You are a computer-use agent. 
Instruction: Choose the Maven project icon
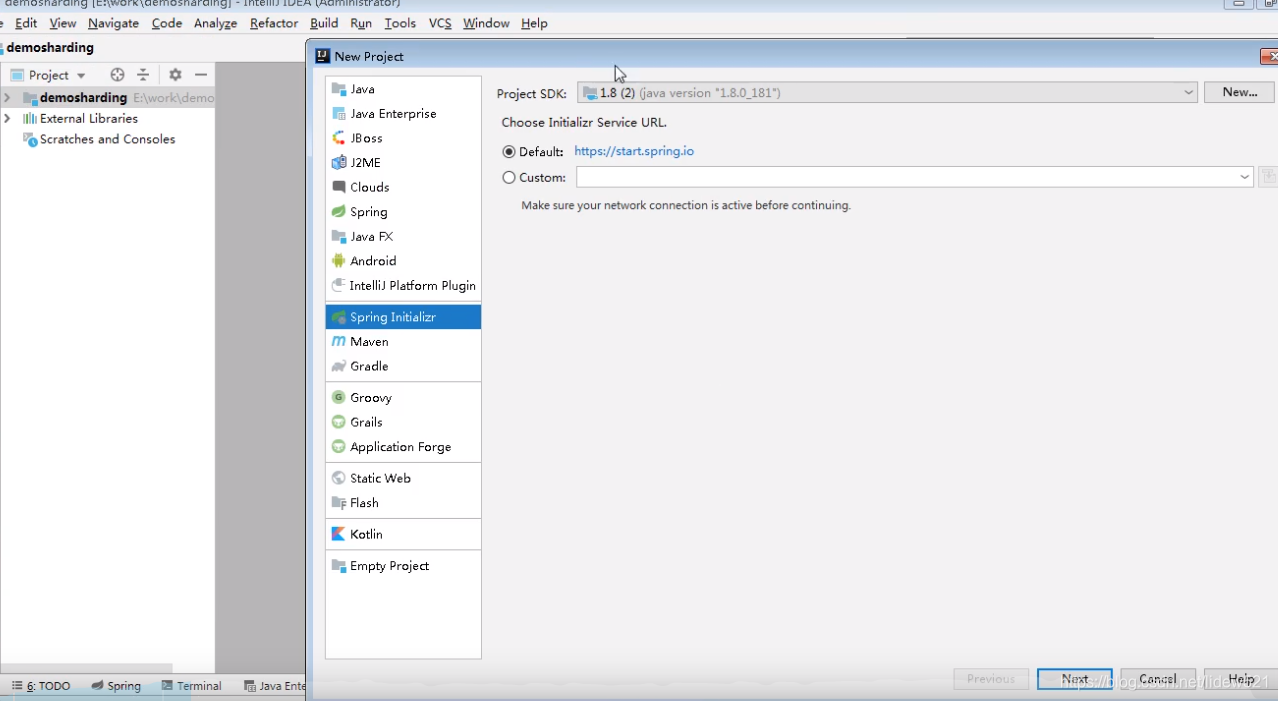(338, 342)
